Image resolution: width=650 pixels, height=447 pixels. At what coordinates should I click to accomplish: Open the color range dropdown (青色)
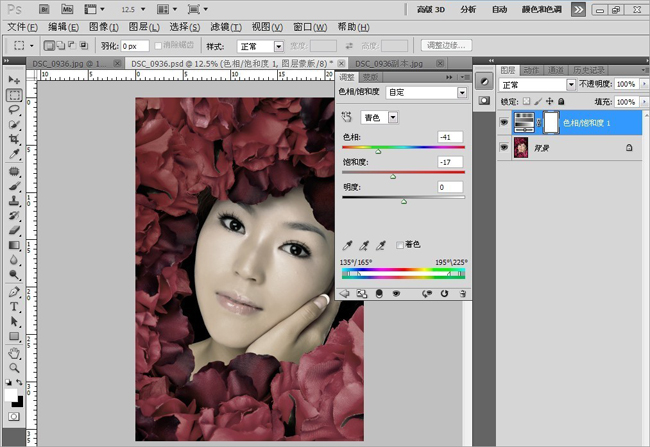point(393,118)
